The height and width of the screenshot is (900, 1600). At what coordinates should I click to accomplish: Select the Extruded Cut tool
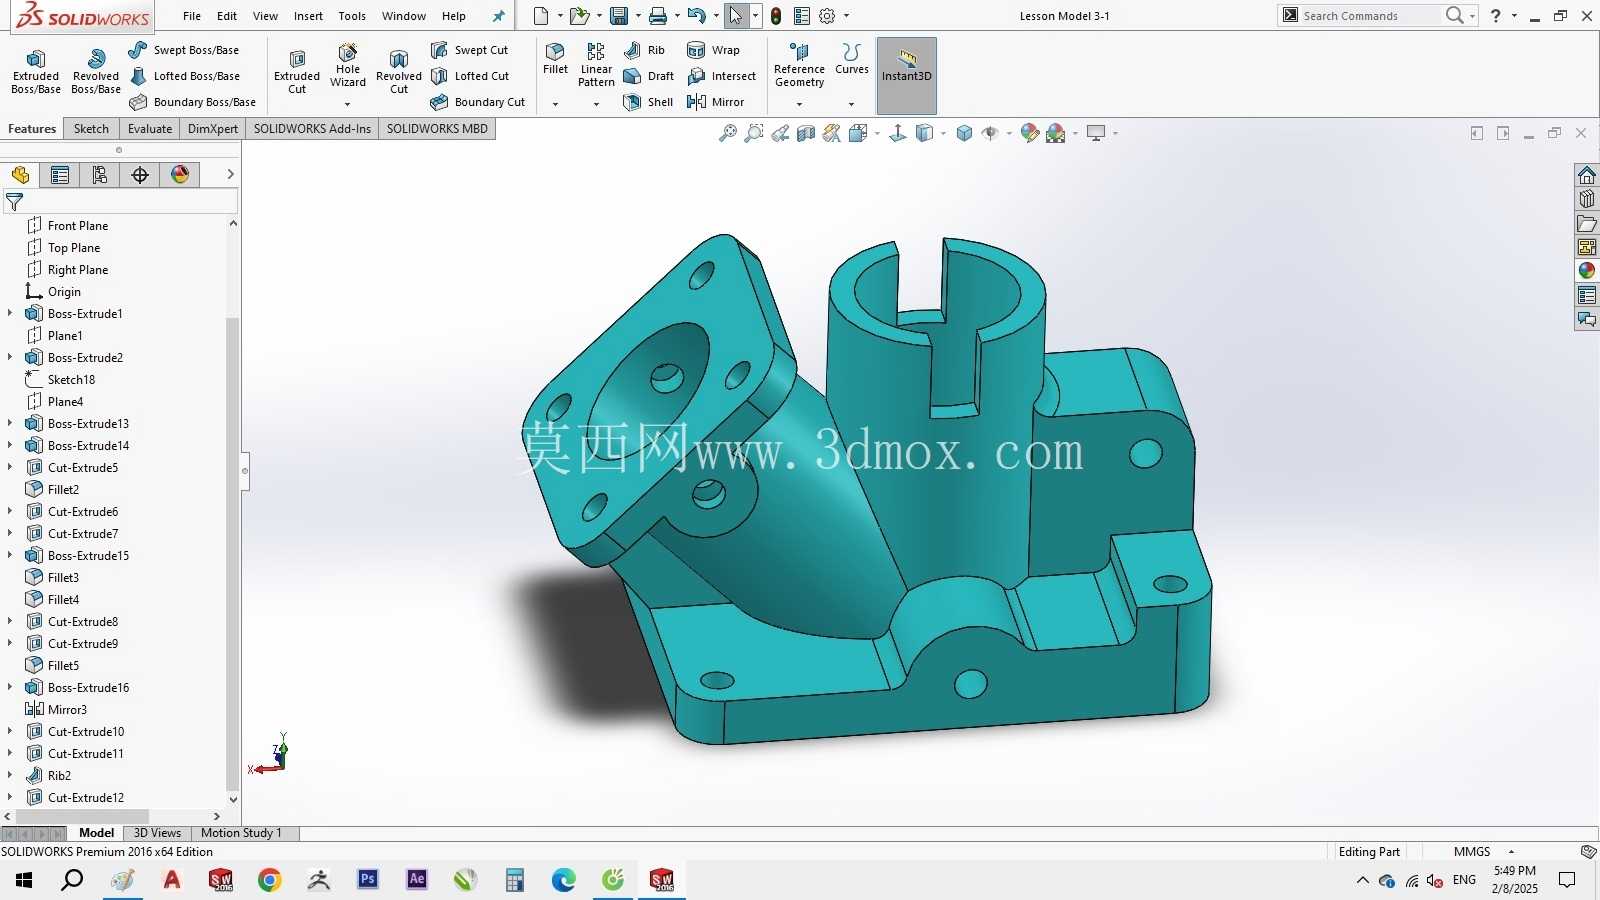coord(297,72)
